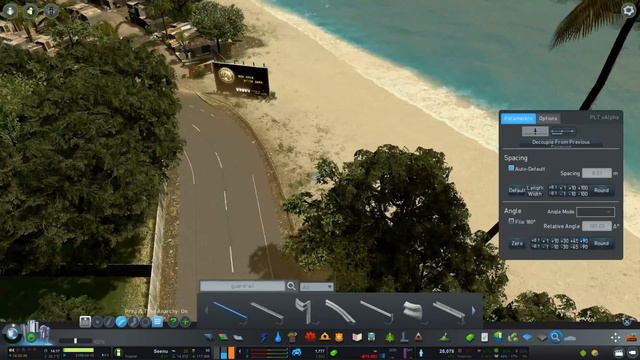The height and width of the screenshot is (360, 640).
Task: Select the Width spacing option
Action: pos(535,194)
